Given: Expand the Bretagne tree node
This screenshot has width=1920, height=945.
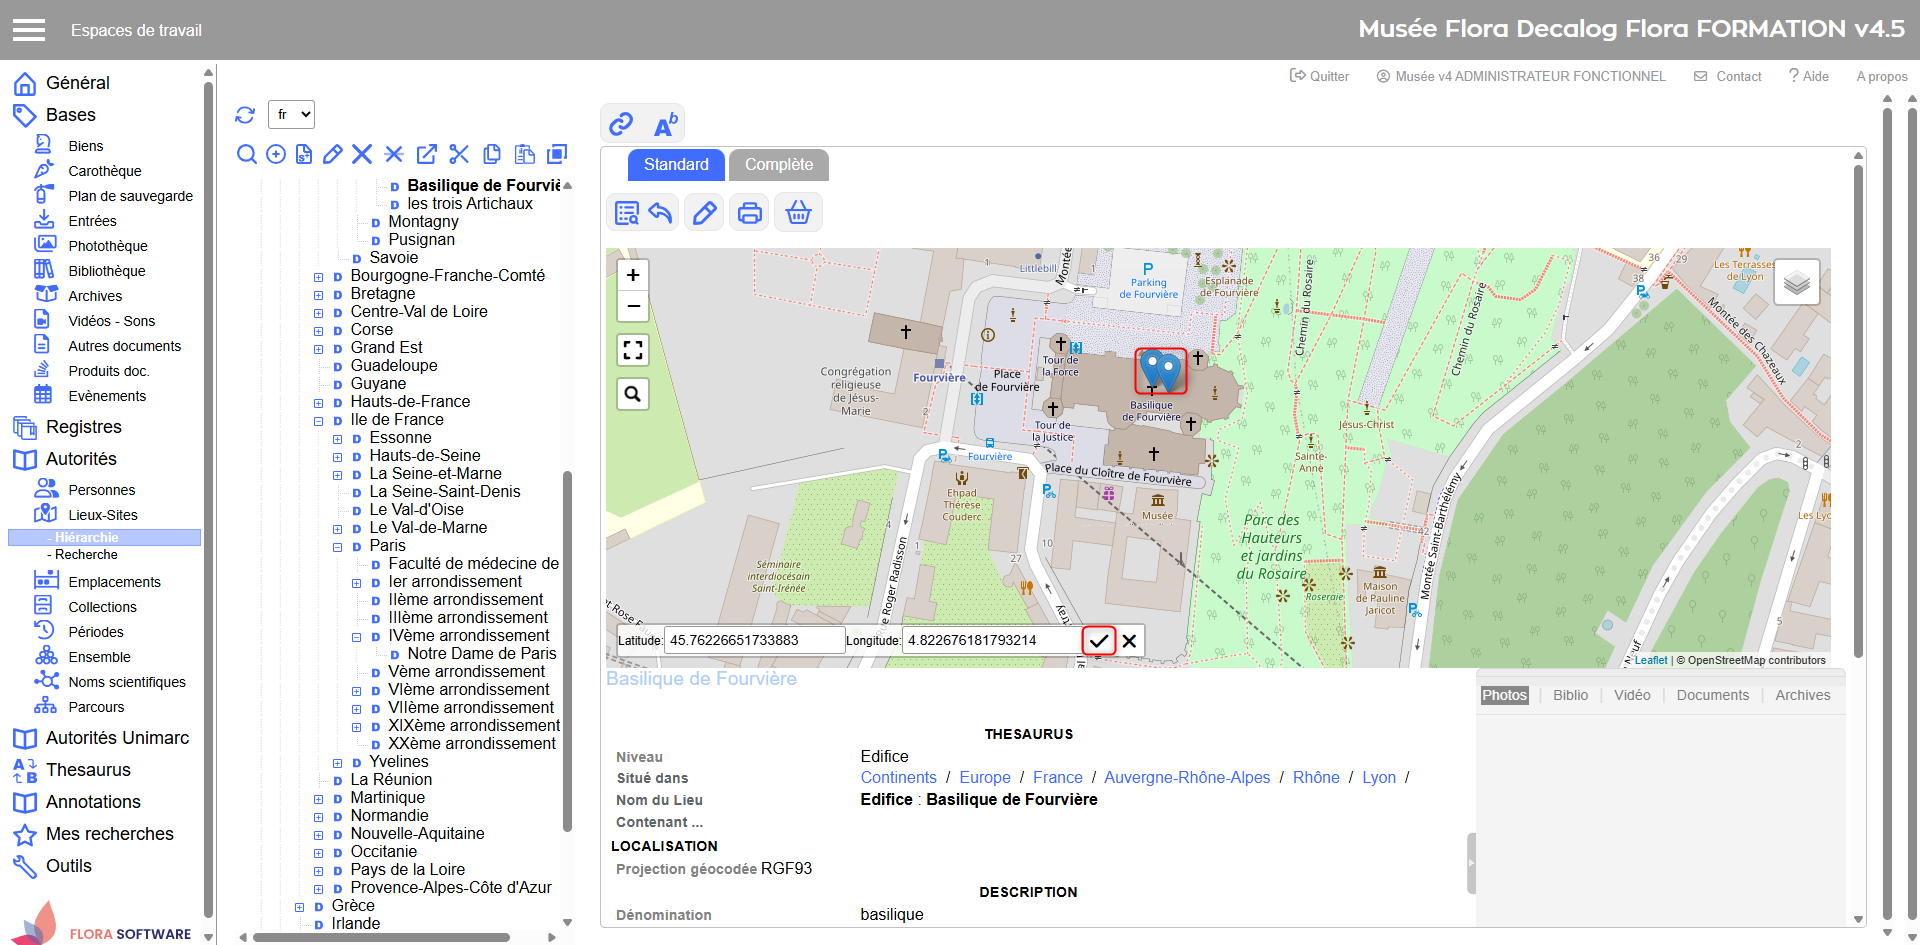Looking at the screenshot, I should pyautogui.click(x=318, y=295).
